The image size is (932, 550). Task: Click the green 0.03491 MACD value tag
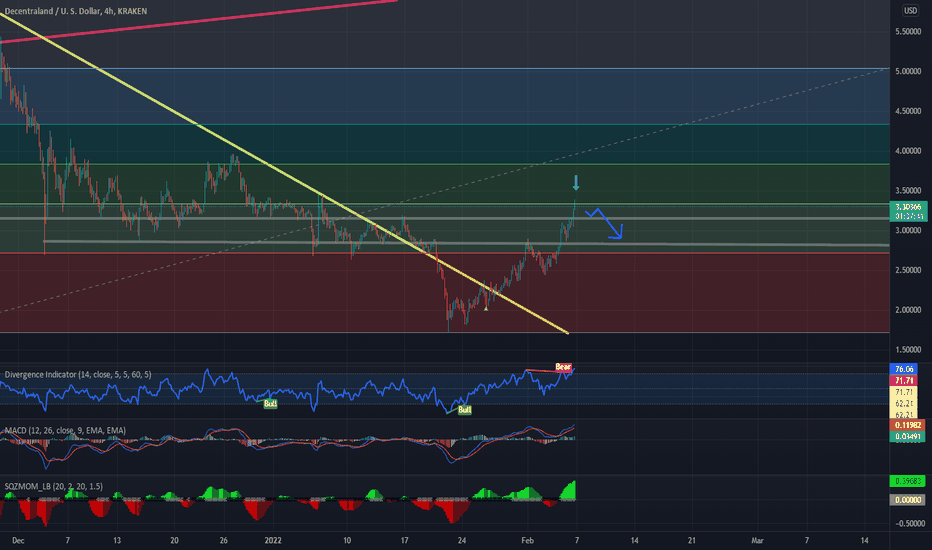coord(907,436)
